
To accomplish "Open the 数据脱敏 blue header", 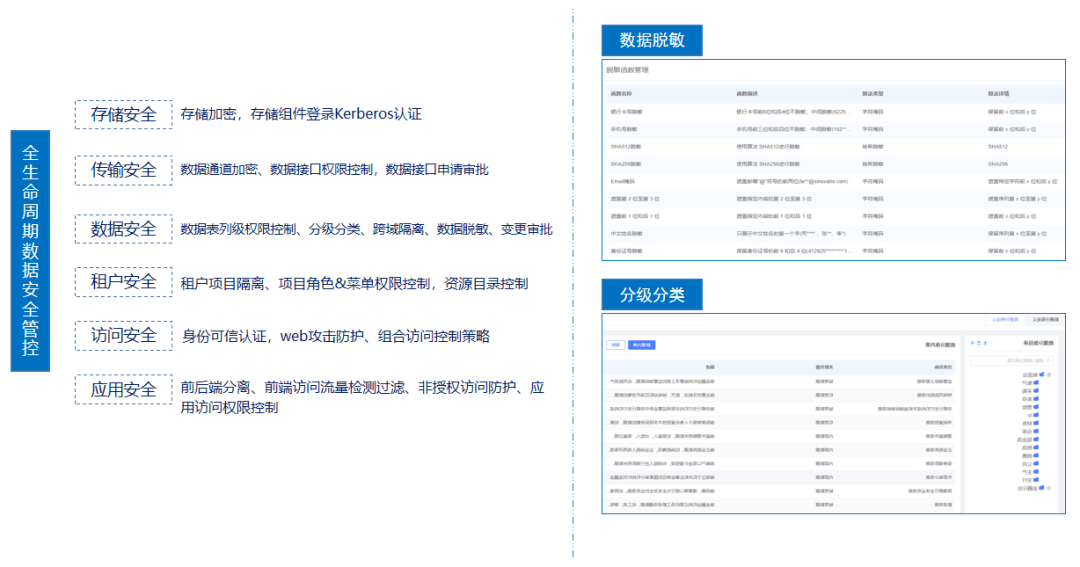I will [x=651, y=40].
